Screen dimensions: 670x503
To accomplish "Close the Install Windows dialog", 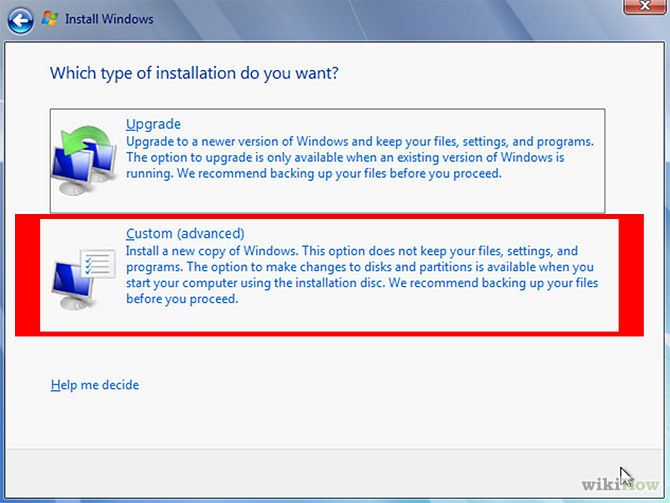I will (644, 6).
